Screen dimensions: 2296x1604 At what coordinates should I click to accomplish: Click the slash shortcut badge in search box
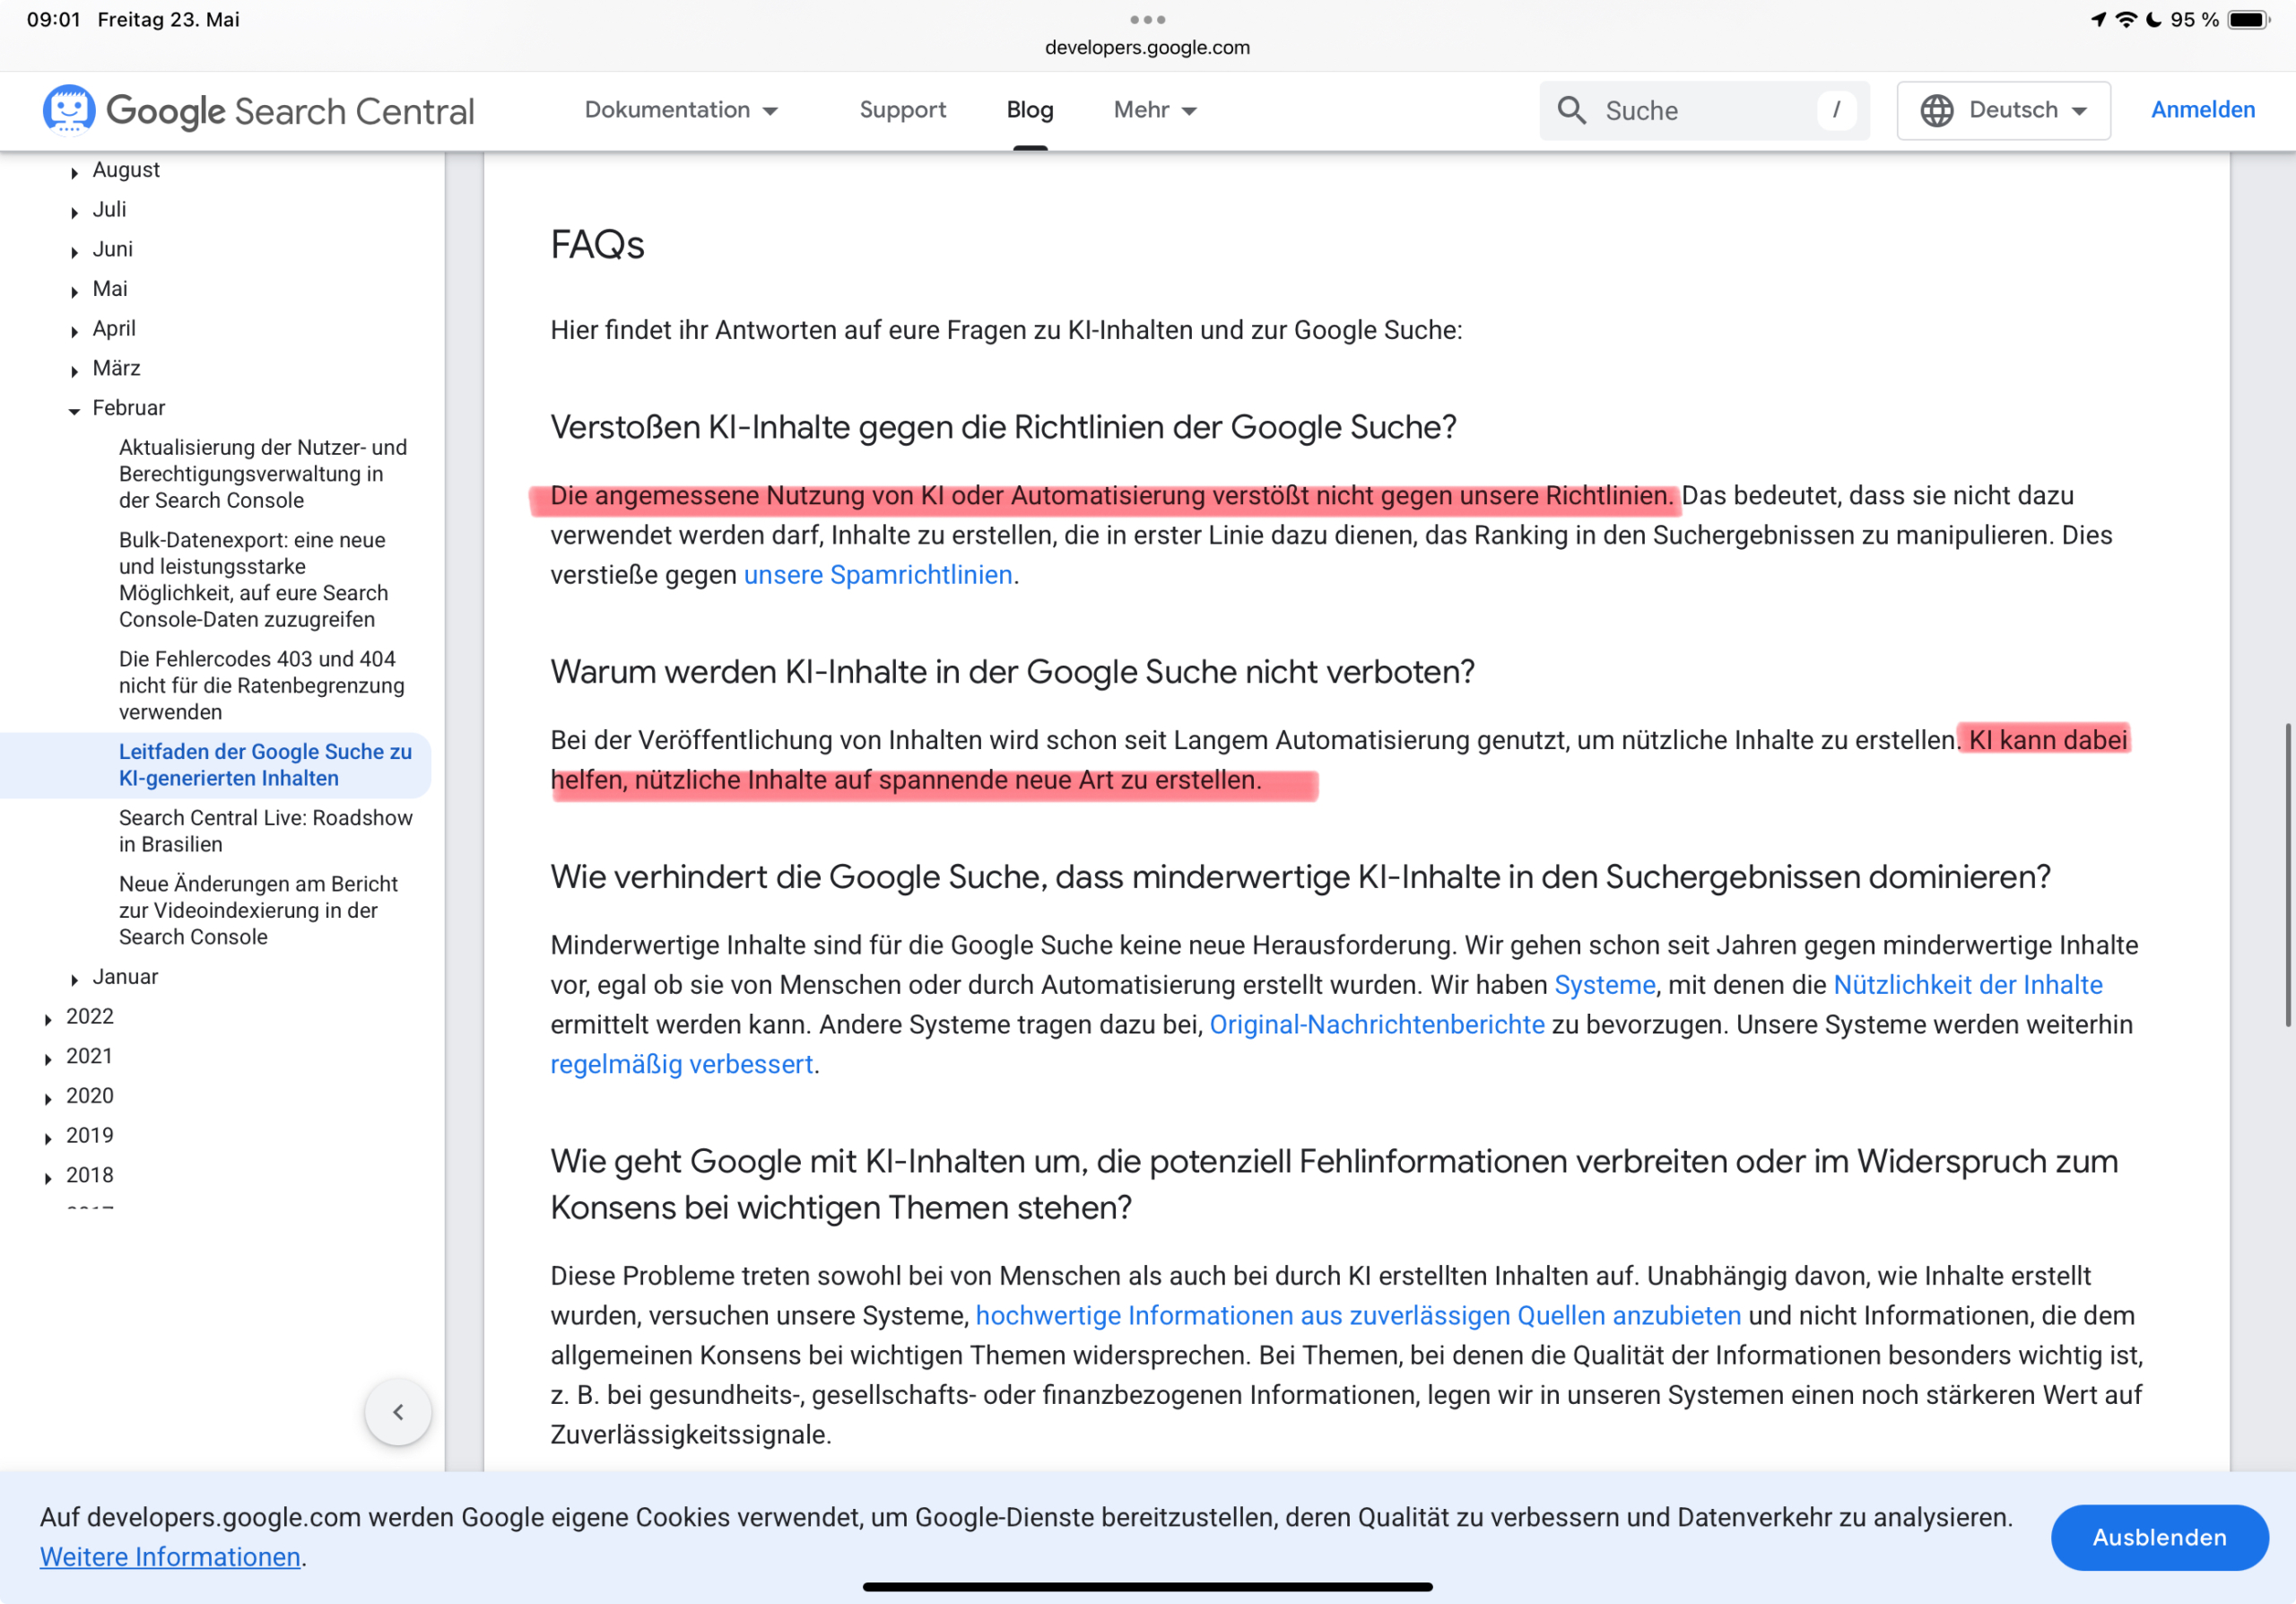coord(1836,110)
